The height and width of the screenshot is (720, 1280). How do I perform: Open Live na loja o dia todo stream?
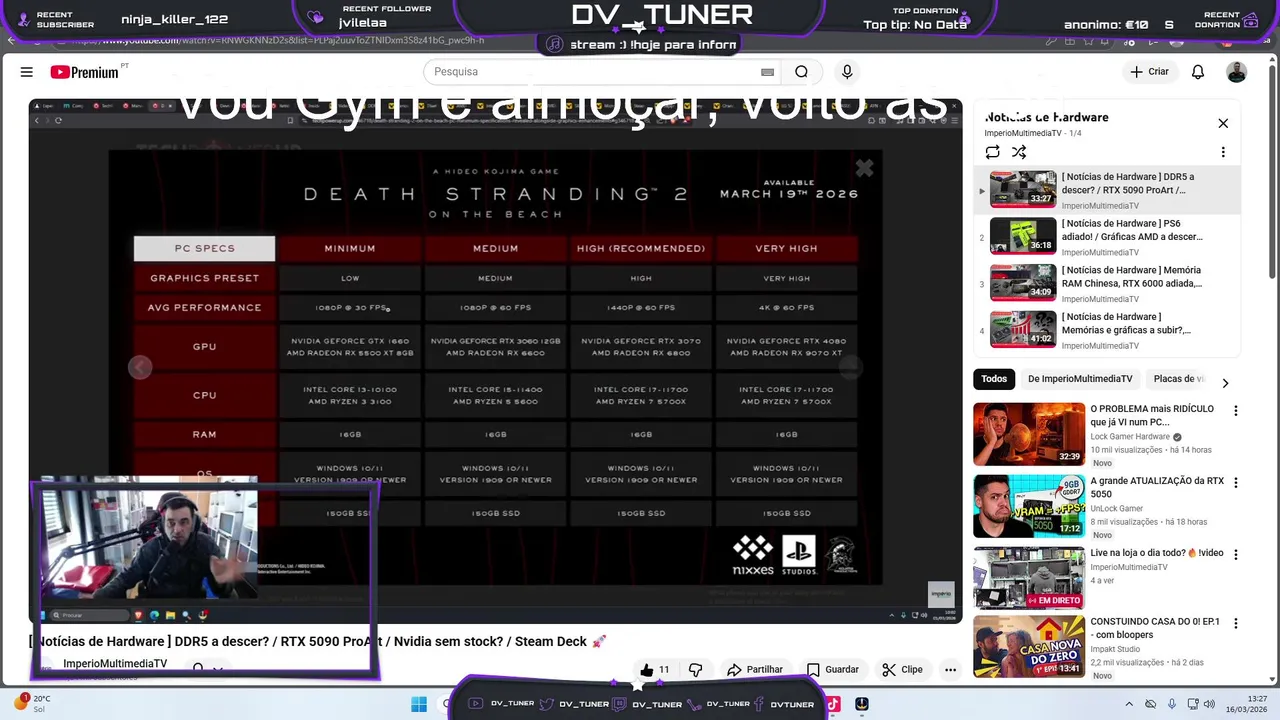click(1029, 578)
